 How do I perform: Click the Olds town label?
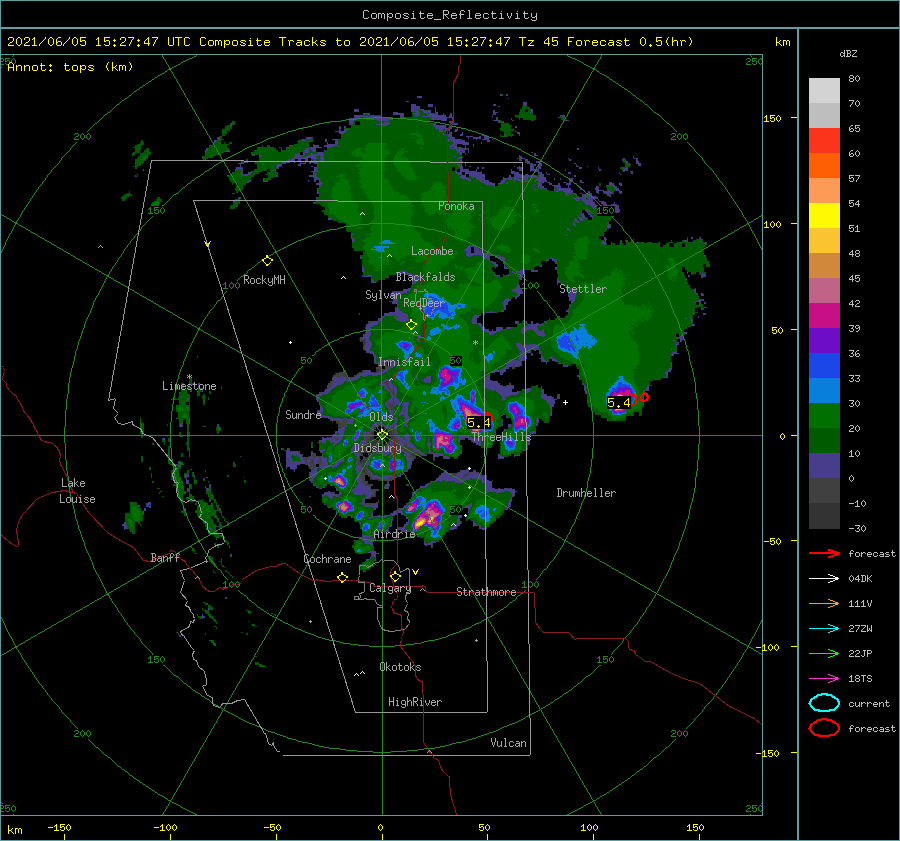pyautogui.click(x=381, y=417)
